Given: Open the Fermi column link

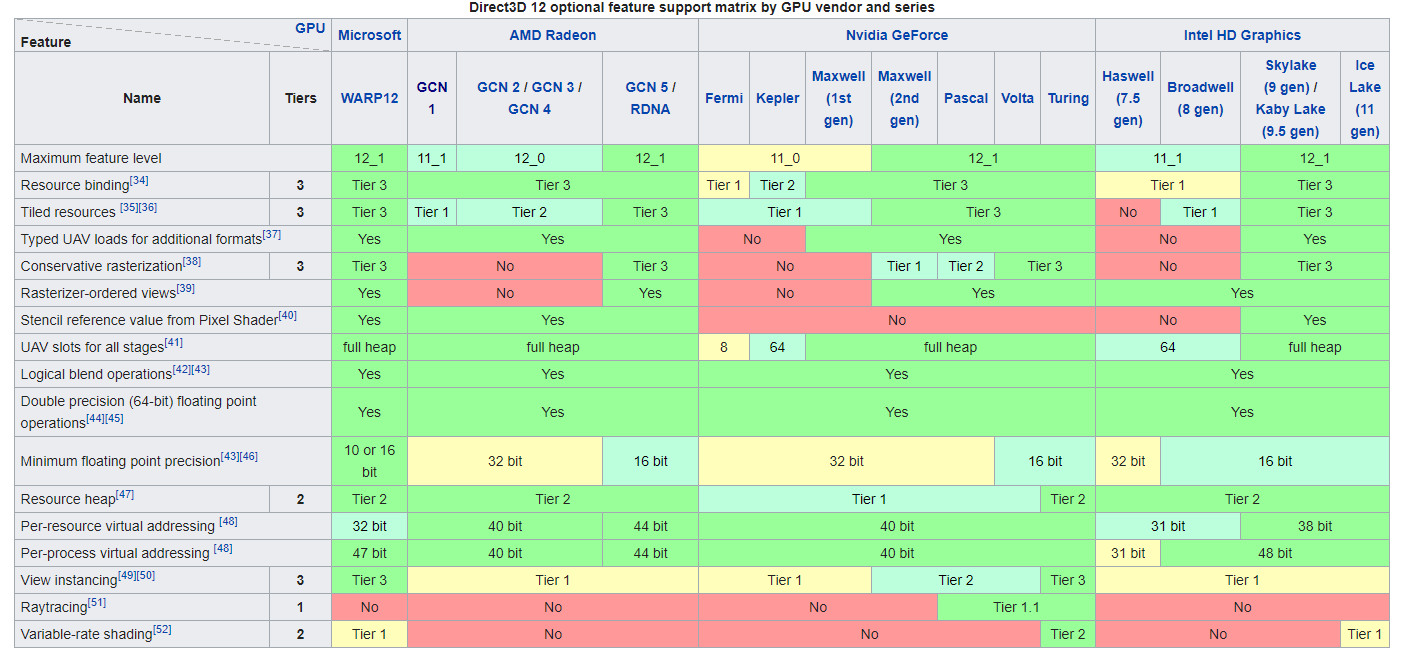Looking at the screenshot, I should 724,98.
